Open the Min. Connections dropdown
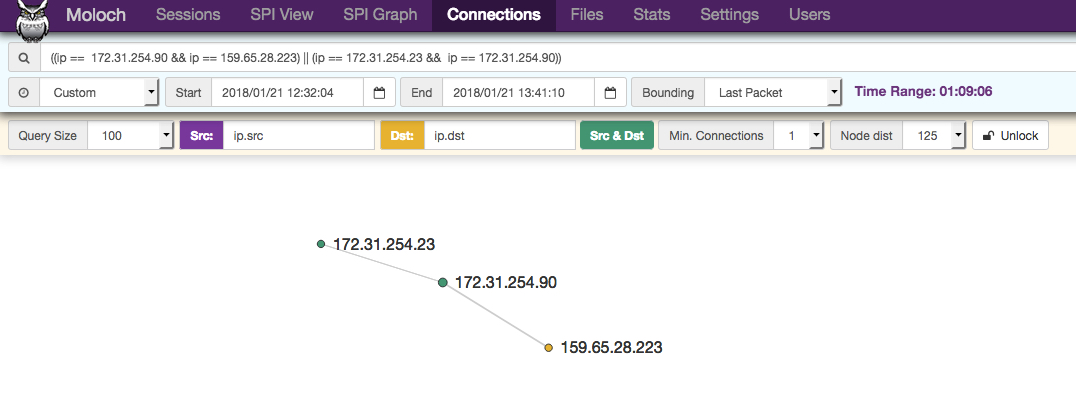 798,136
